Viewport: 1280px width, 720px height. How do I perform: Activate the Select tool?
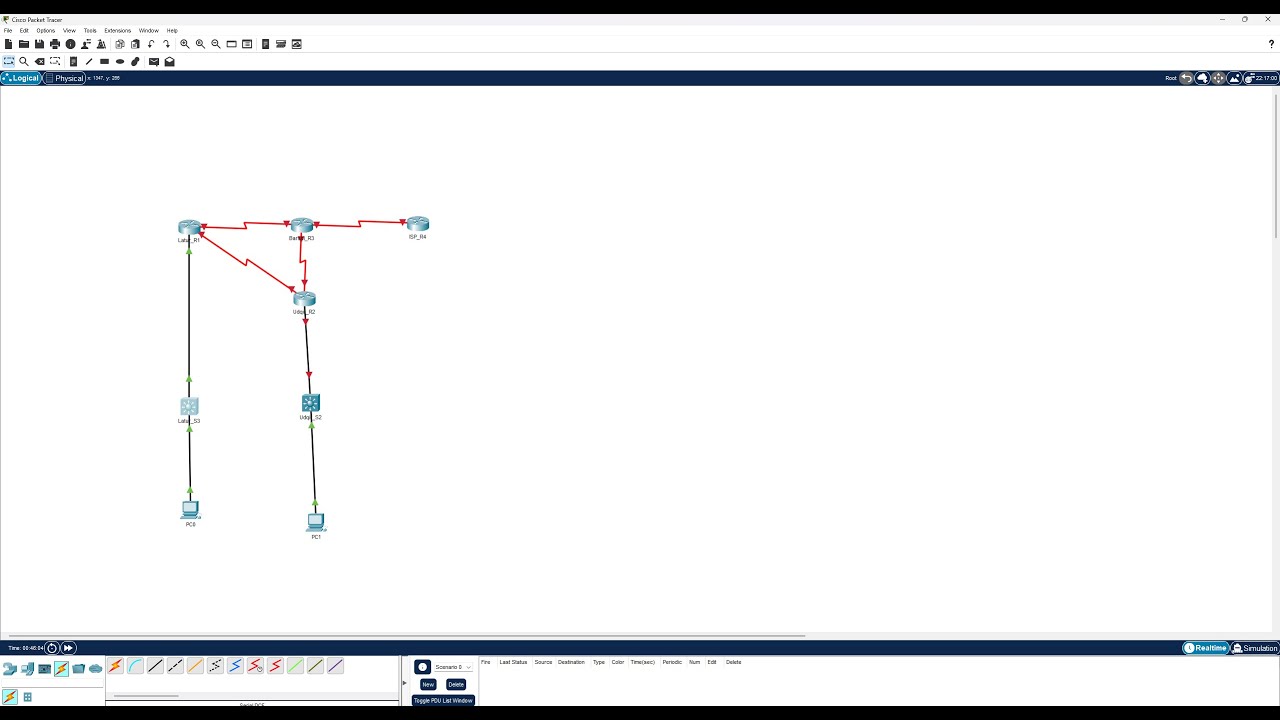click(8, 61)
